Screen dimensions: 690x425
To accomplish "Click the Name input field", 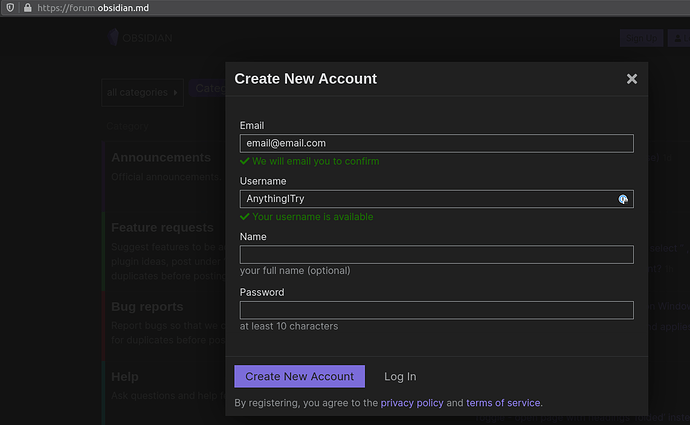I will point(437,255).
